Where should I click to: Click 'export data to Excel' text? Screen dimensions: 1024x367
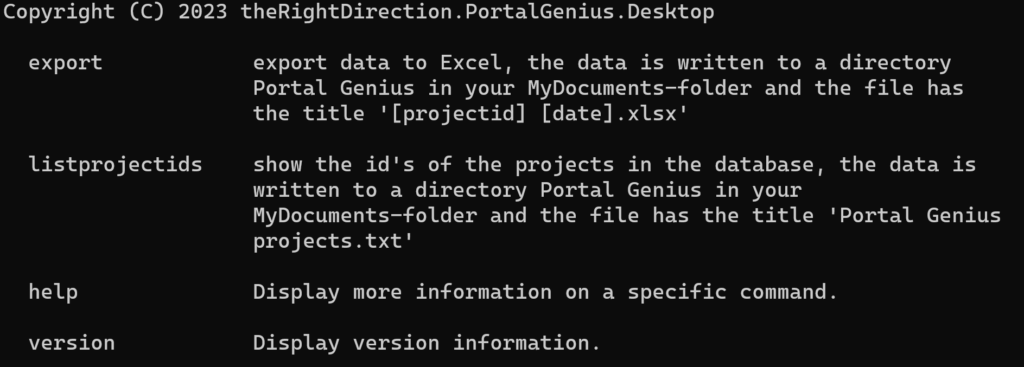click(377, 63)
